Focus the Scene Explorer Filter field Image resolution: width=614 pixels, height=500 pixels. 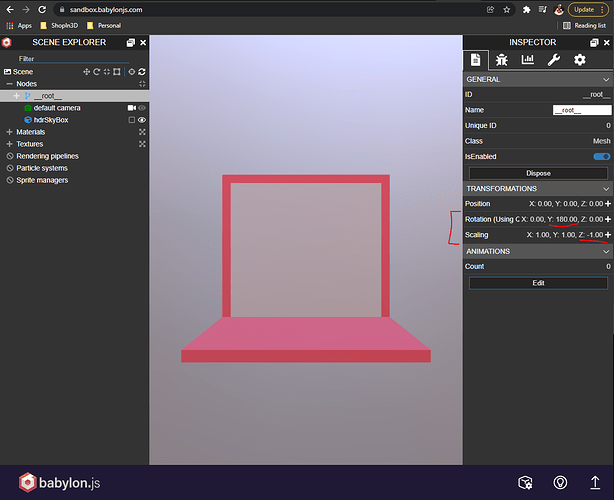(x=74, y=59)
